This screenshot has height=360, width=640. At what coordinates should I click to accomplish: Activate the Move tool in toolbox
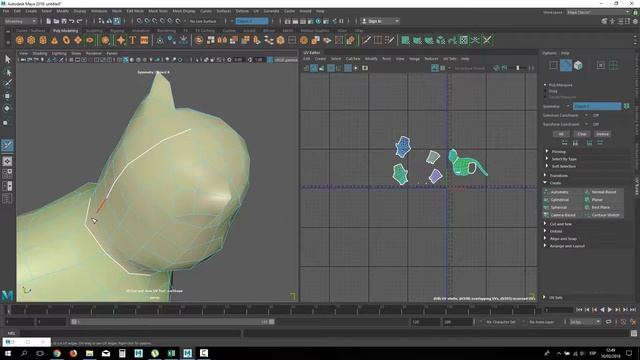click(x=7, y=96)
